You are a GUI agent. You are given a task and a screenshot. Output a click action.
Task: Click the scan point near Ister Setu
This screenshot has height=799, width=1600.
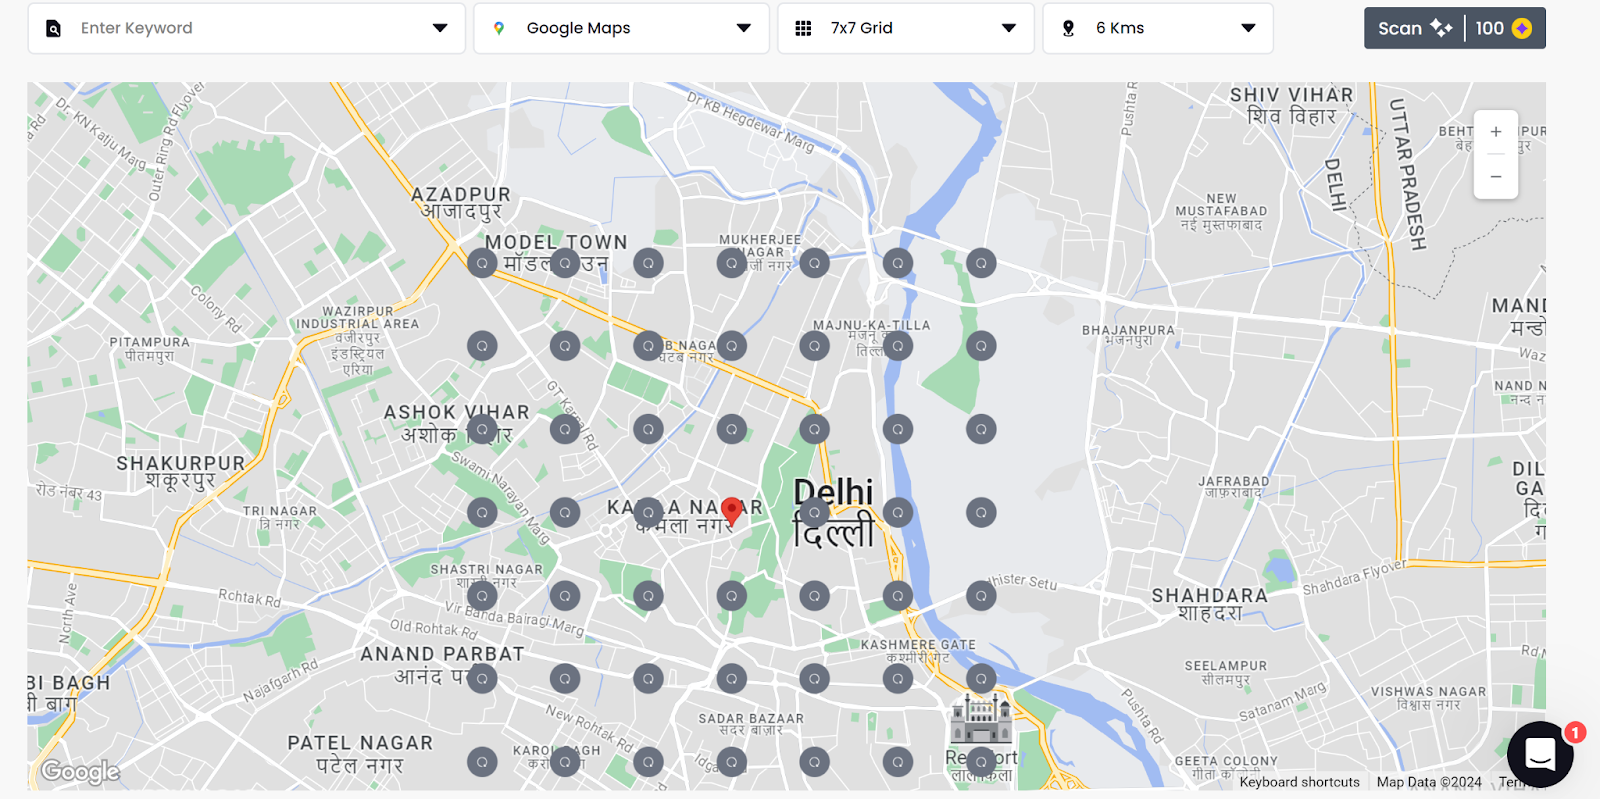coord(981,595)
